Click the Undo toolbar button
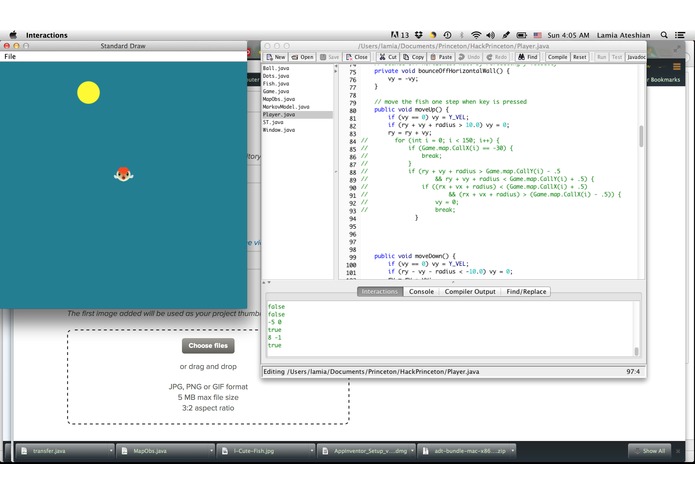Screen dimensions: 695x494 point(469,57)
